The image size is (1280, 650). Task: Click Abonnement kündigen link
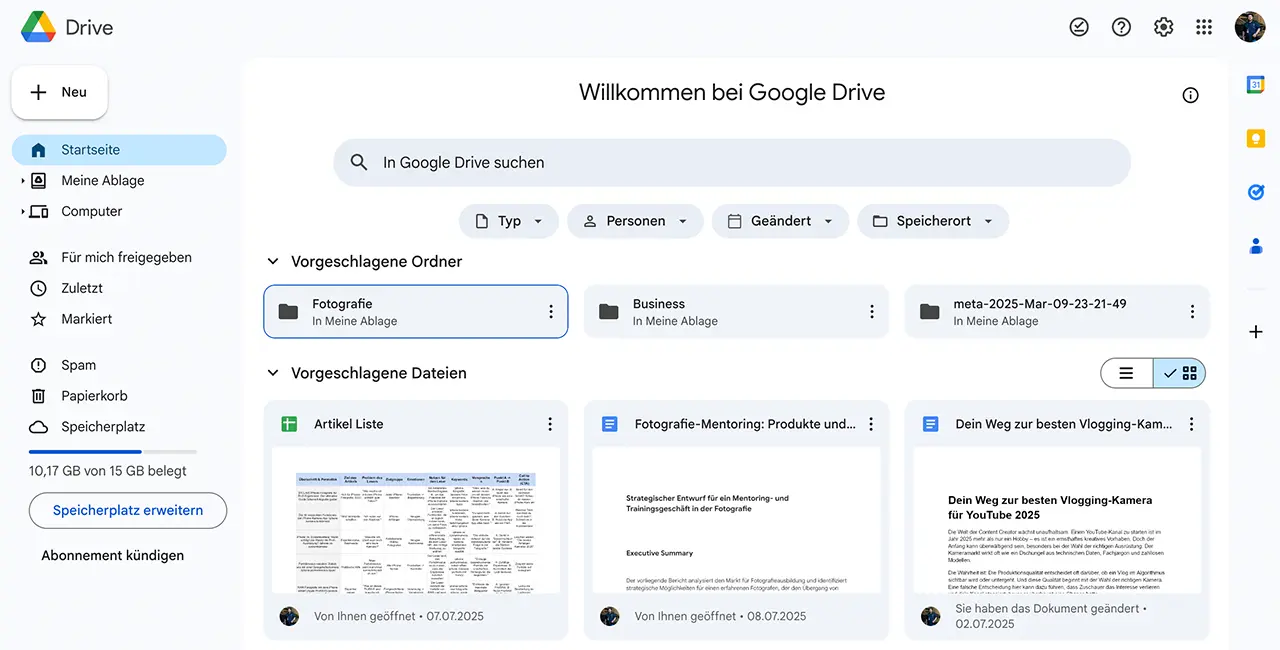(113, 555)
